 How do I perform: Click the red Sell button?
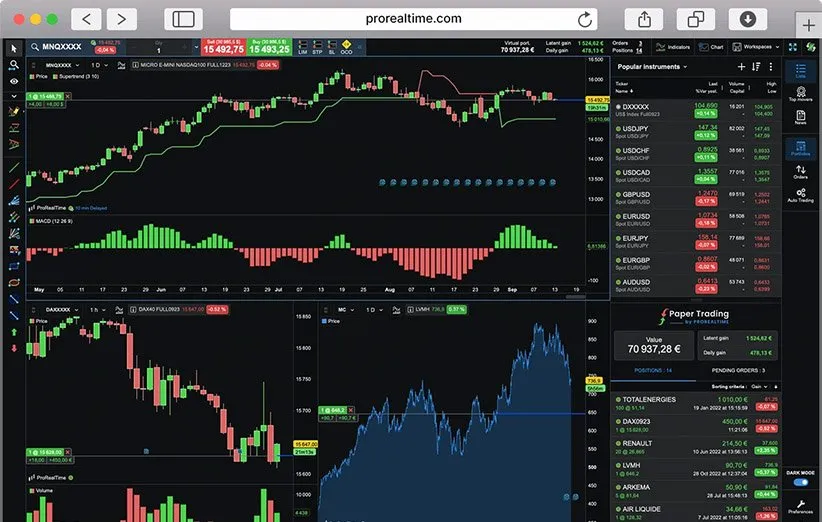click(223, 47)
